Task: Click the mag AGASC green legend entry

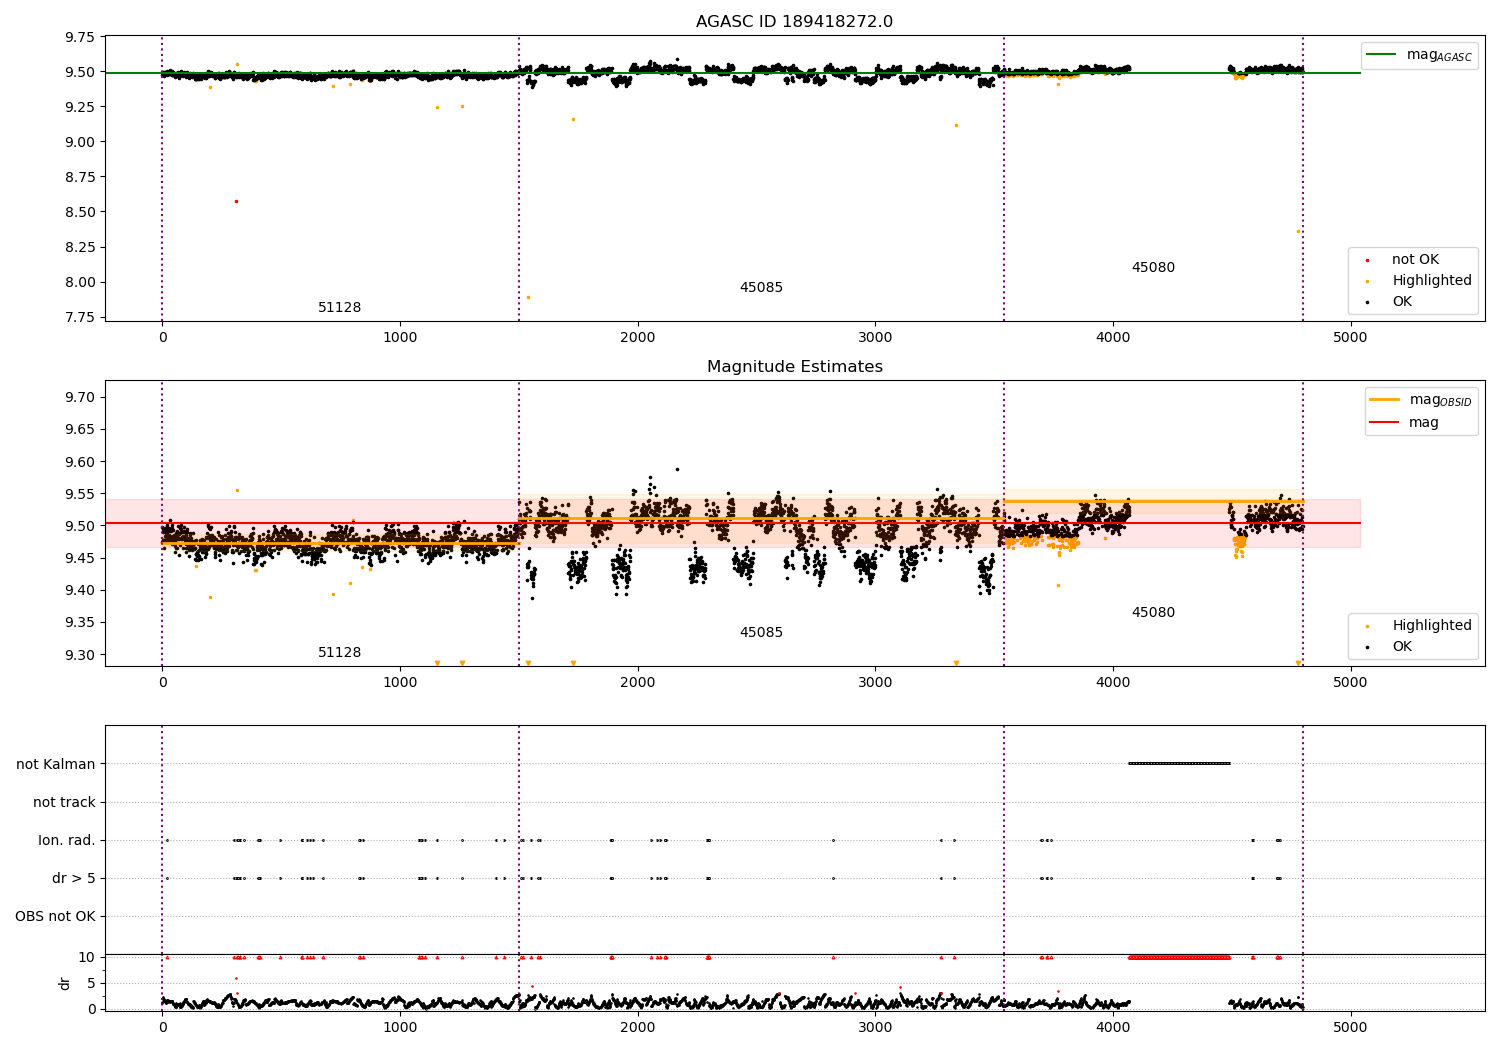Action: click(x=1419, y=55)
